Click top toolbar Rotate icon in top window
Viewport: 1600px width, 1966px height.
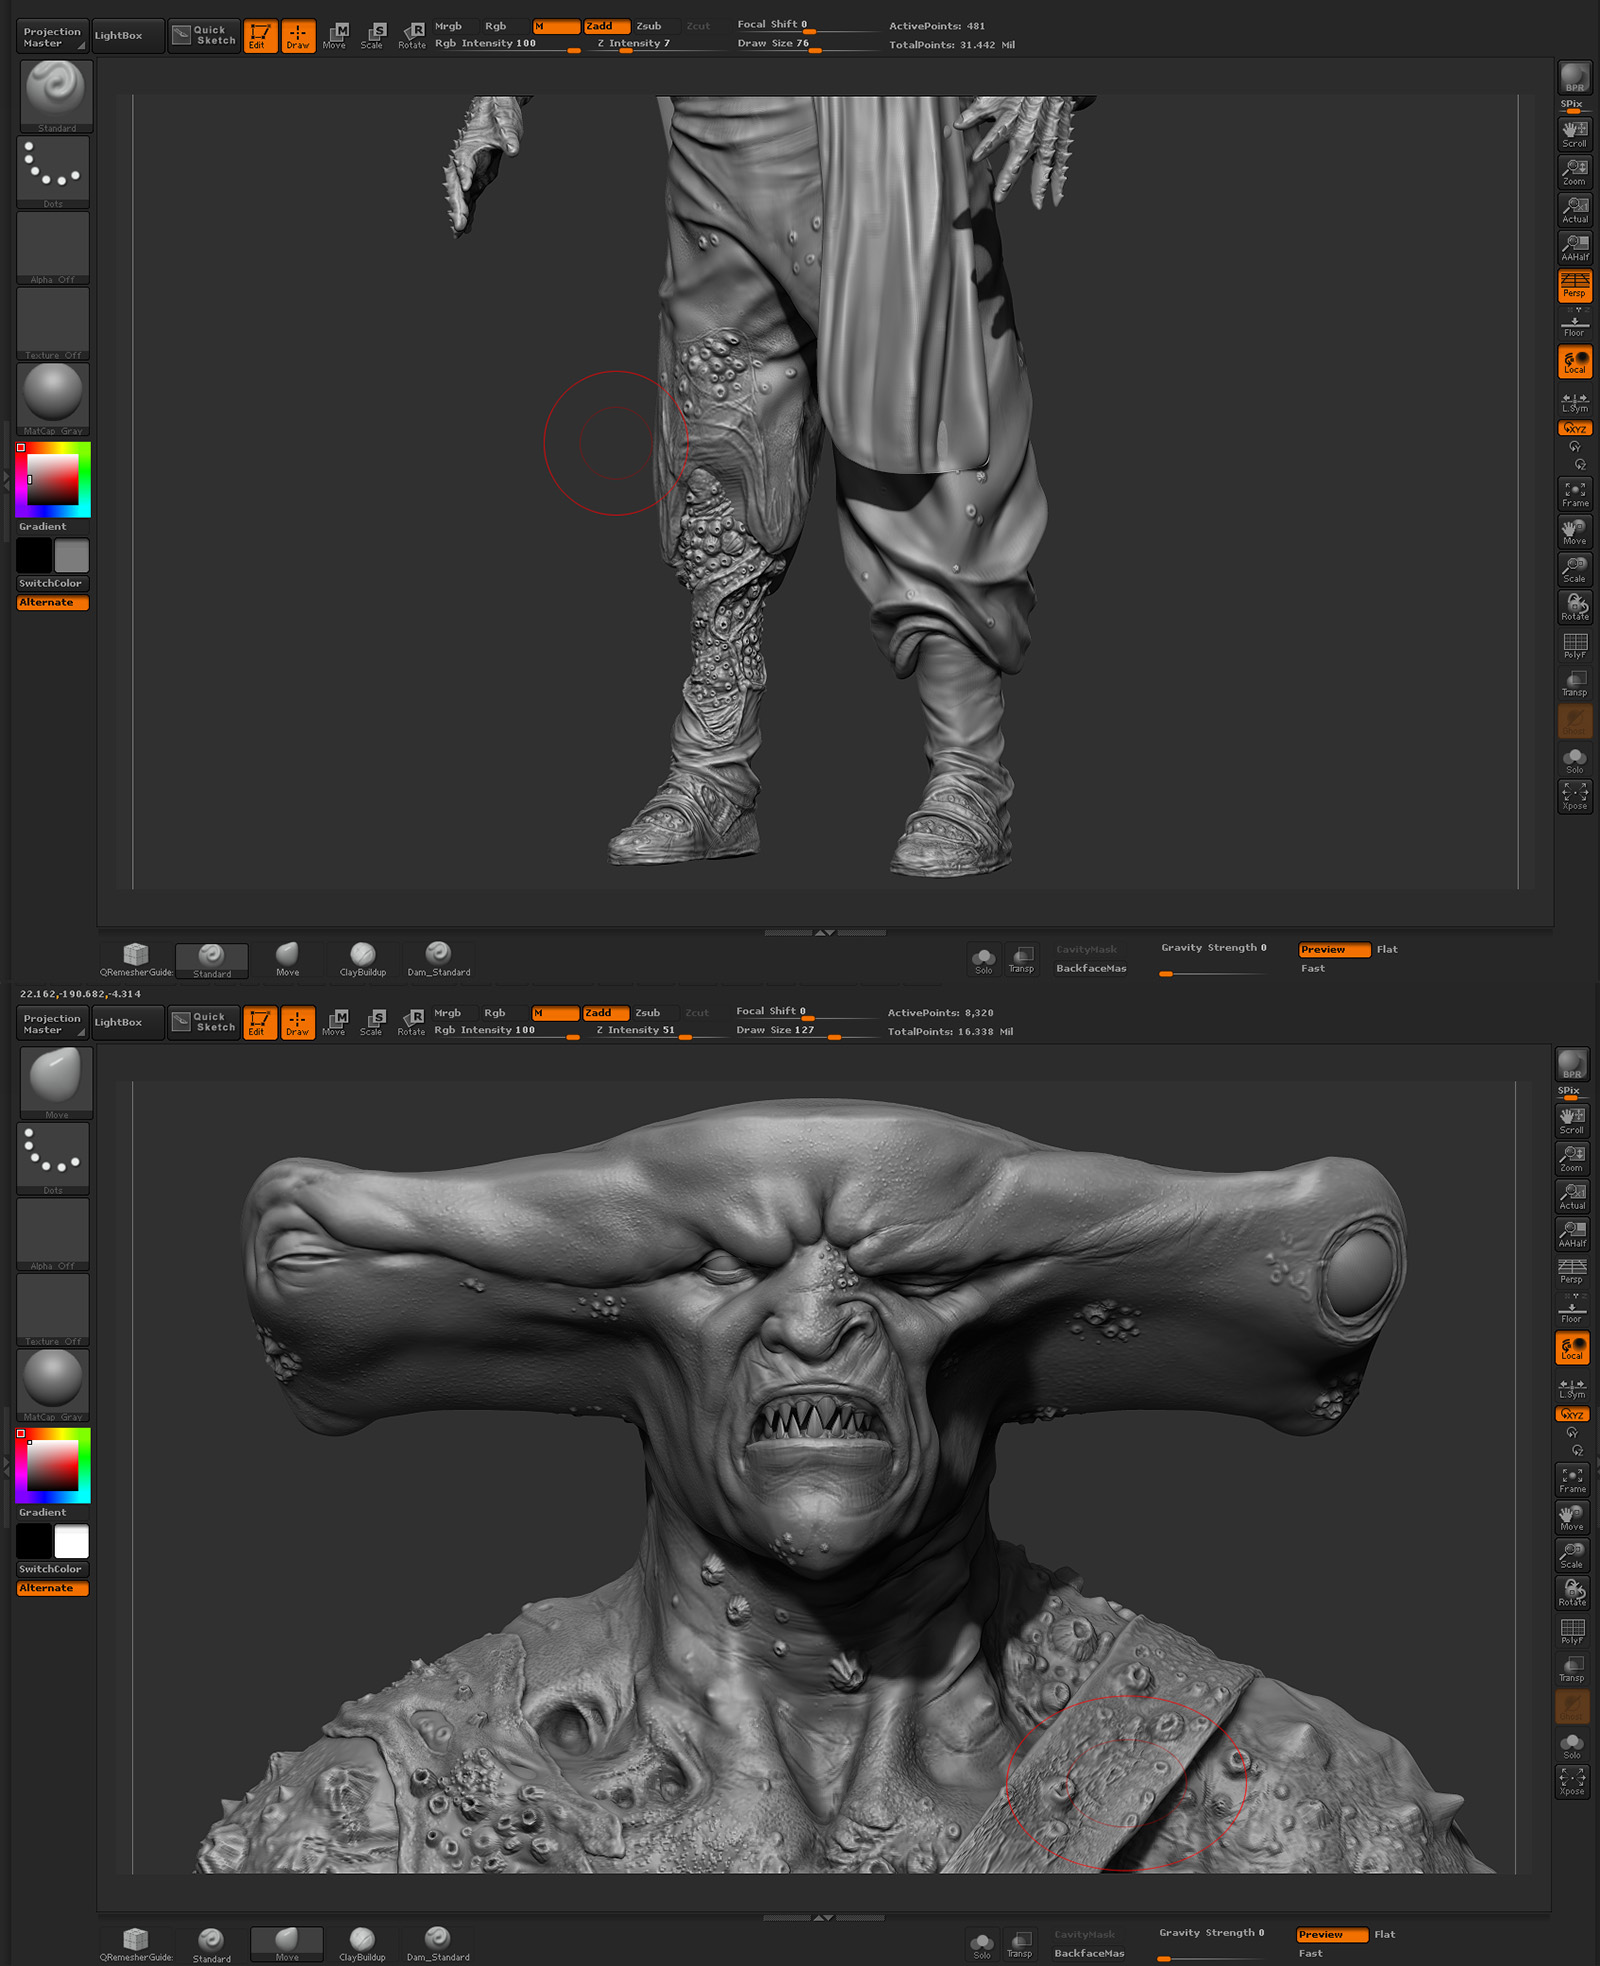click(412, 36)
